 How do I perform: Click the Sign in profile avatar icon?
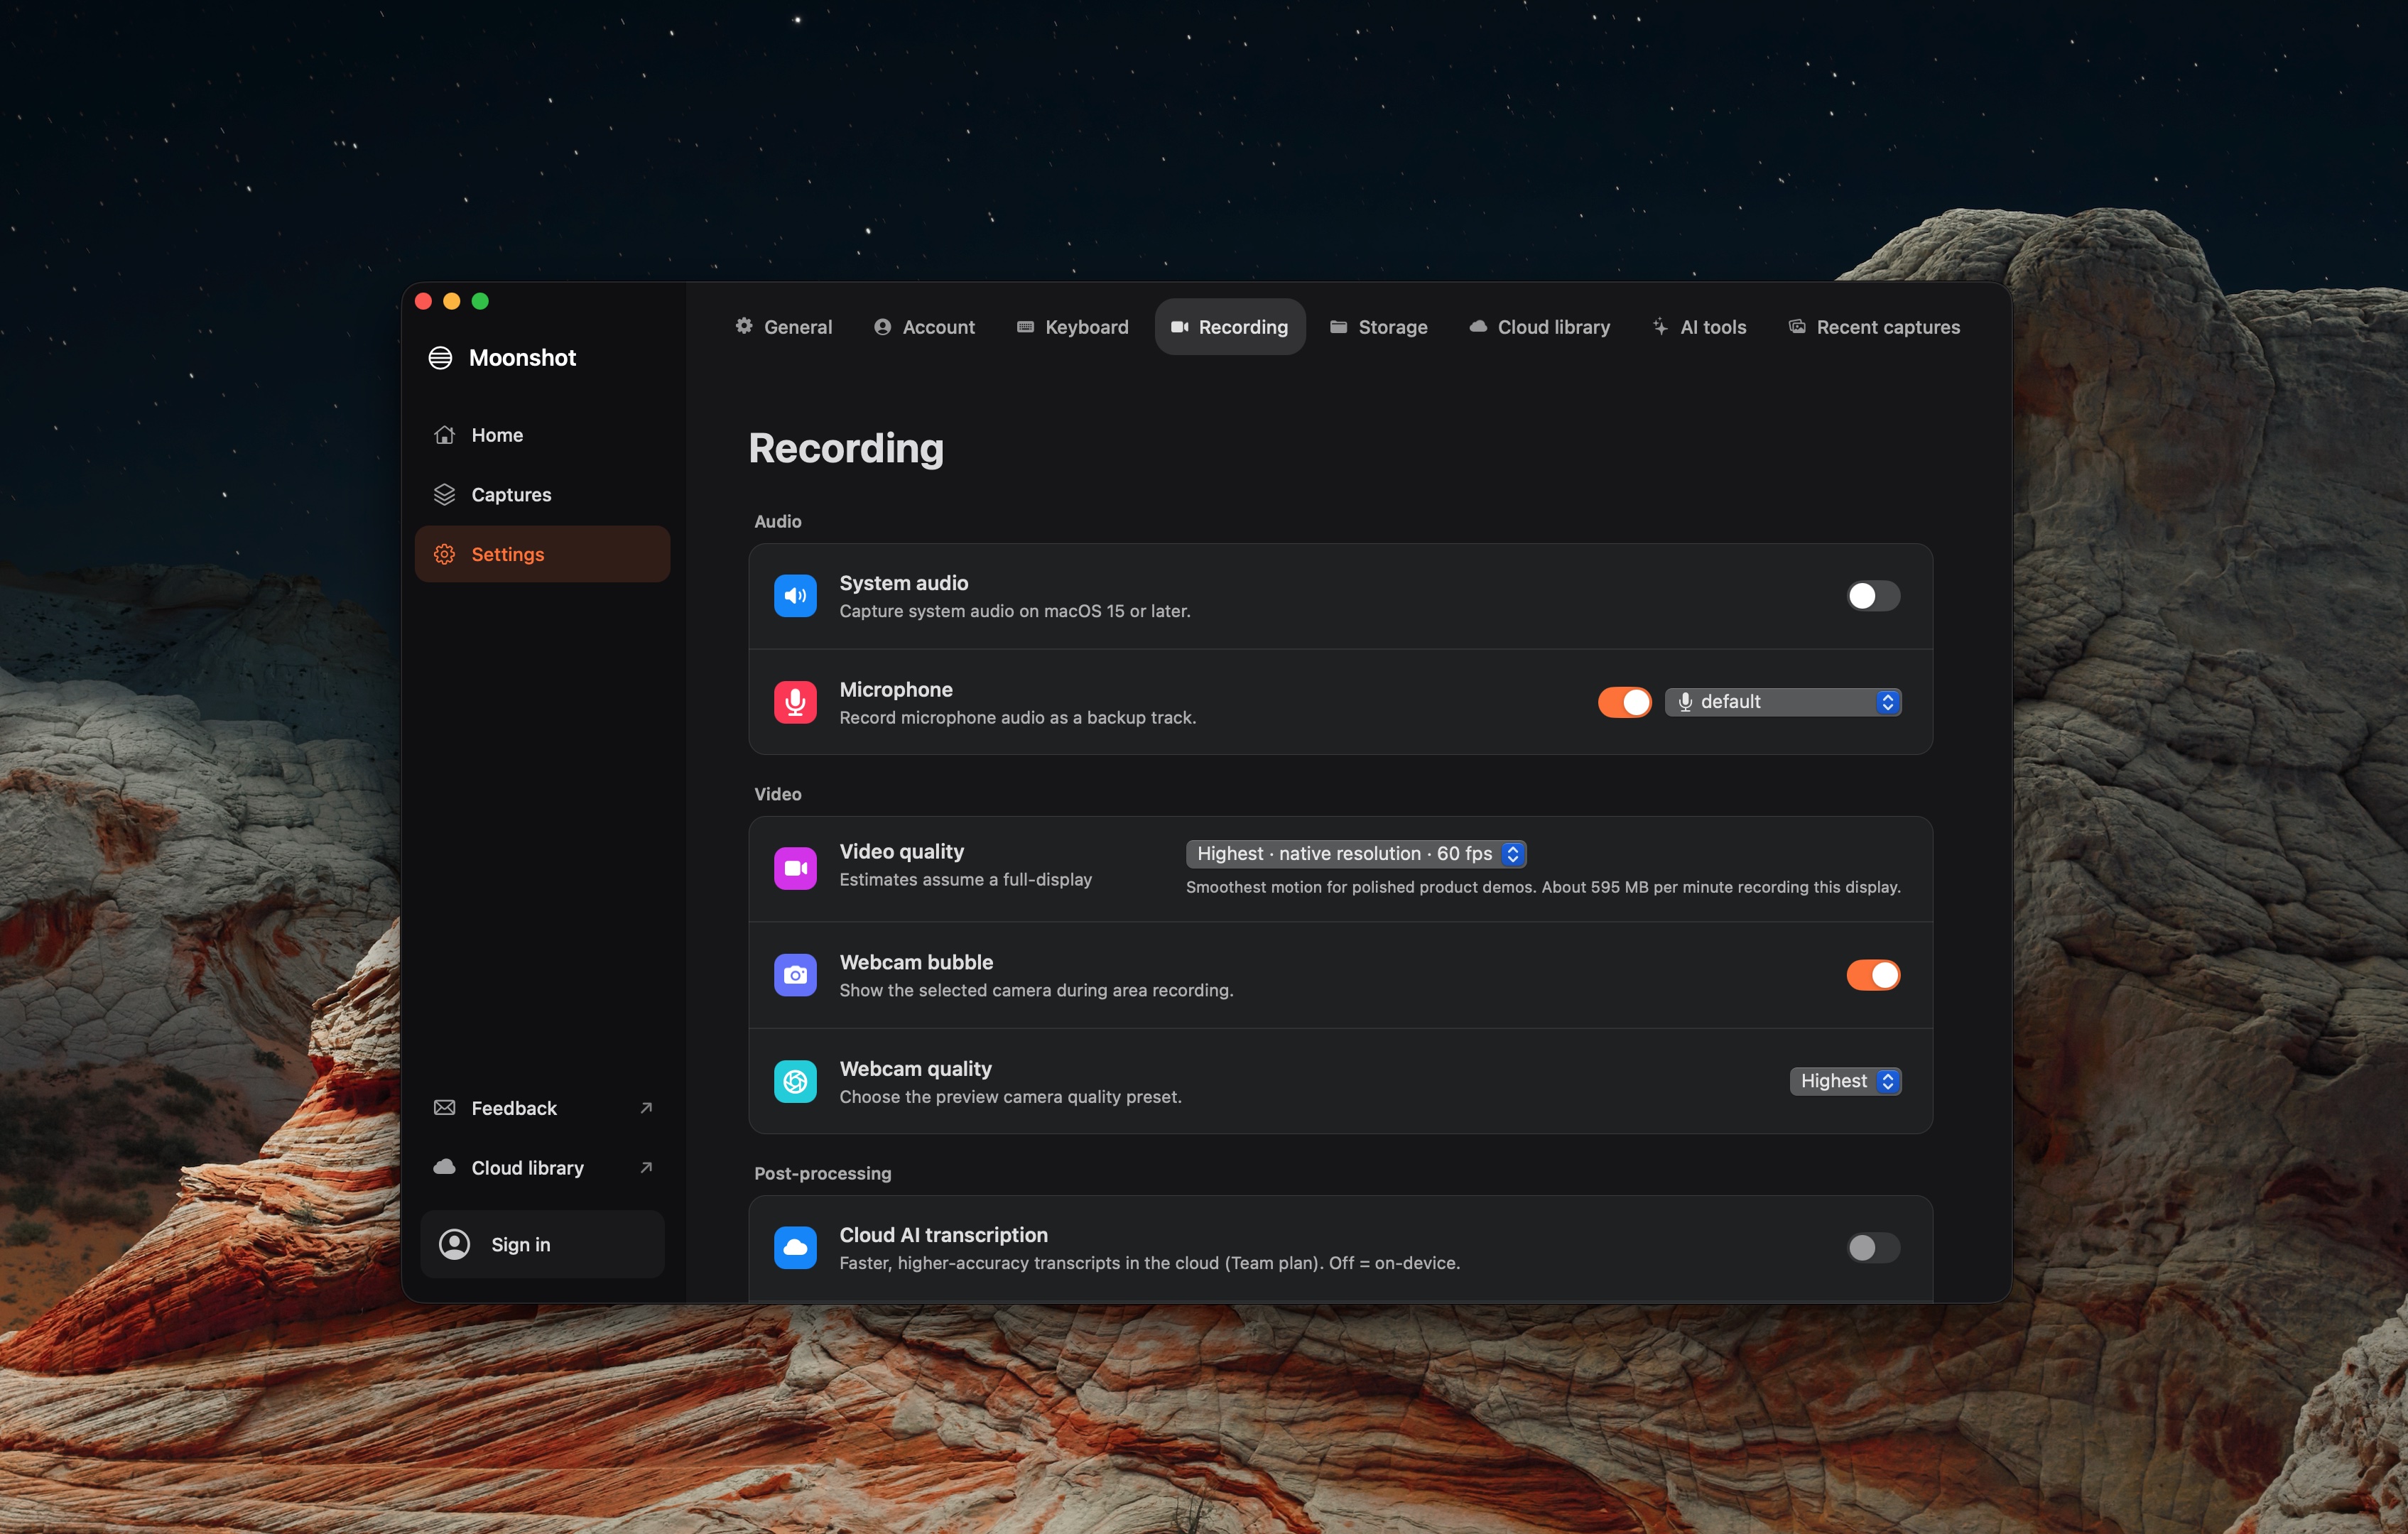tap(455, 1244)
